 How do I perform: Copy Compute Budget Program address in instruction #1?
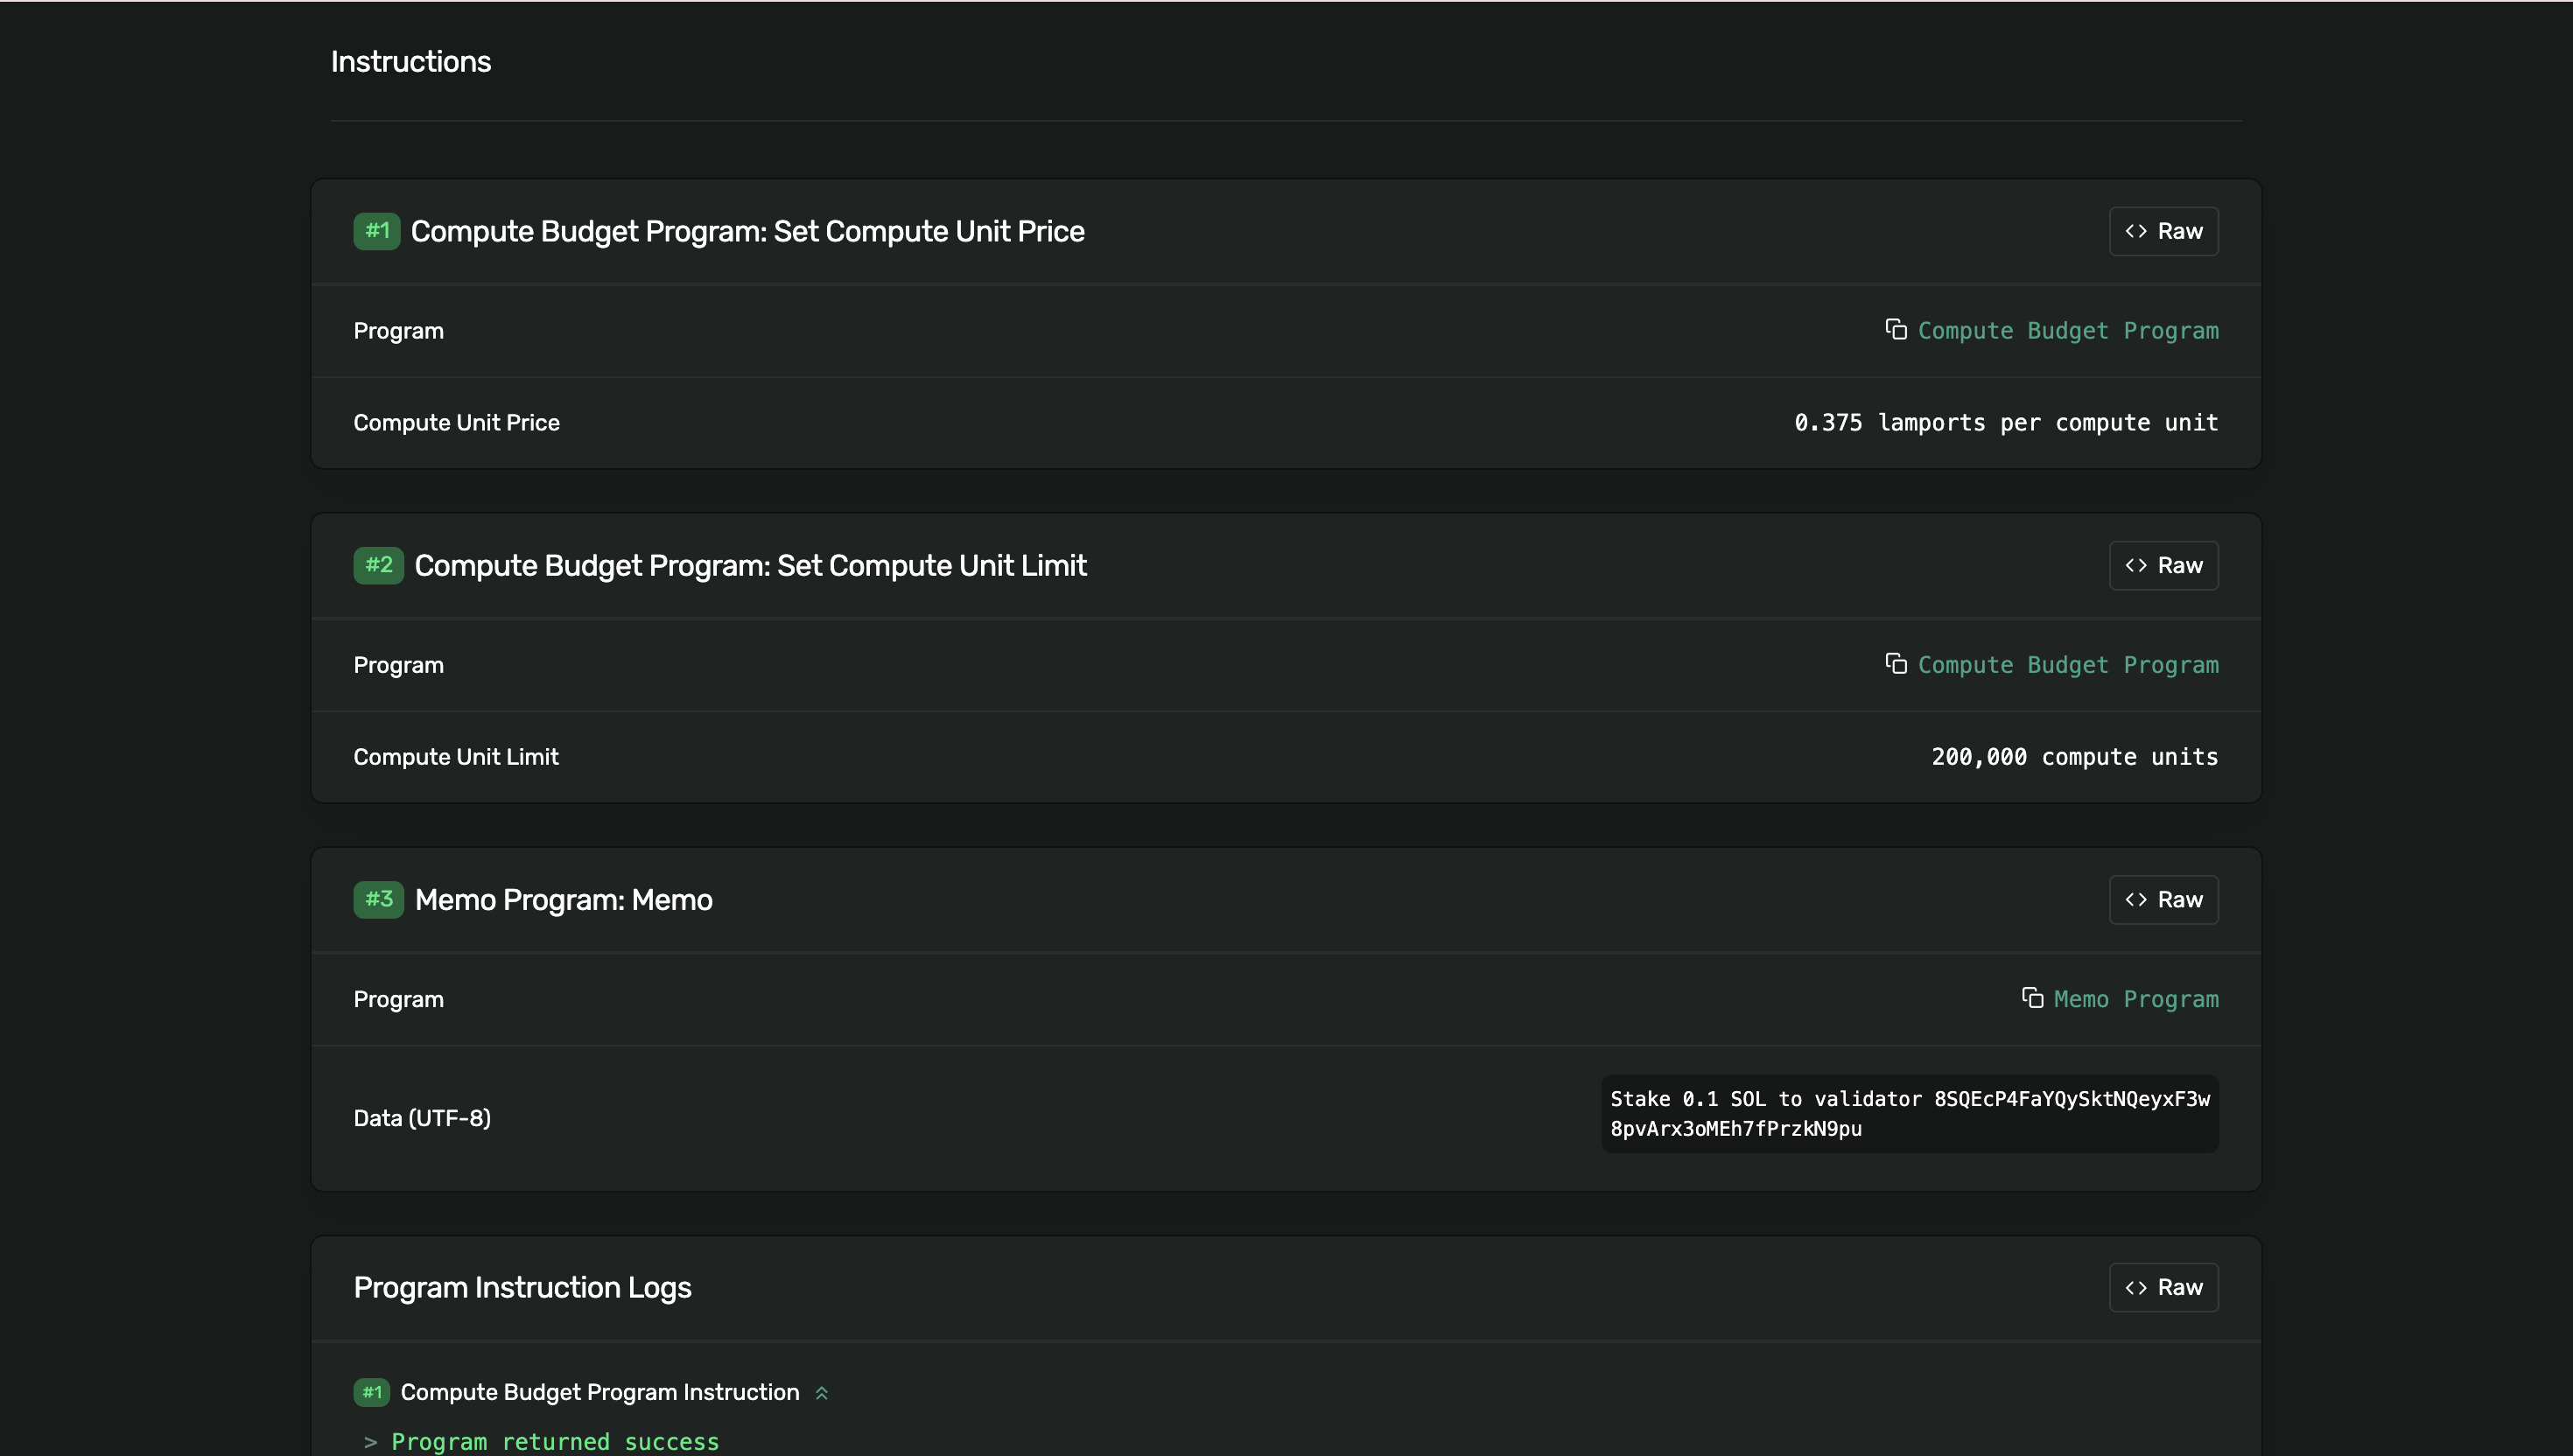pyautogui.click(x=1895, y=329)
